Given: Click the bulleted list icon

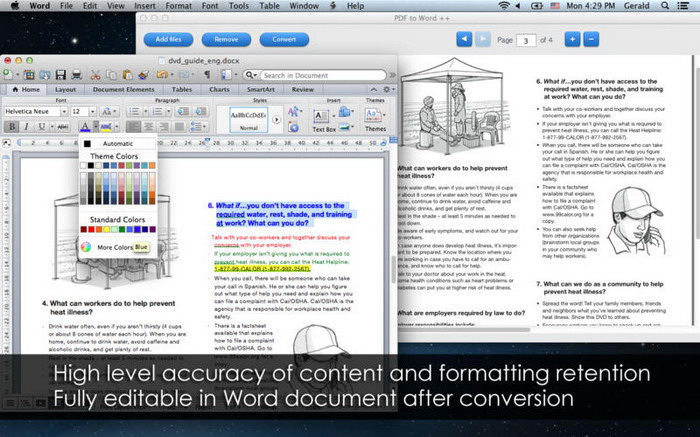Looking at the screenshot, I should [x=134, y=111].
